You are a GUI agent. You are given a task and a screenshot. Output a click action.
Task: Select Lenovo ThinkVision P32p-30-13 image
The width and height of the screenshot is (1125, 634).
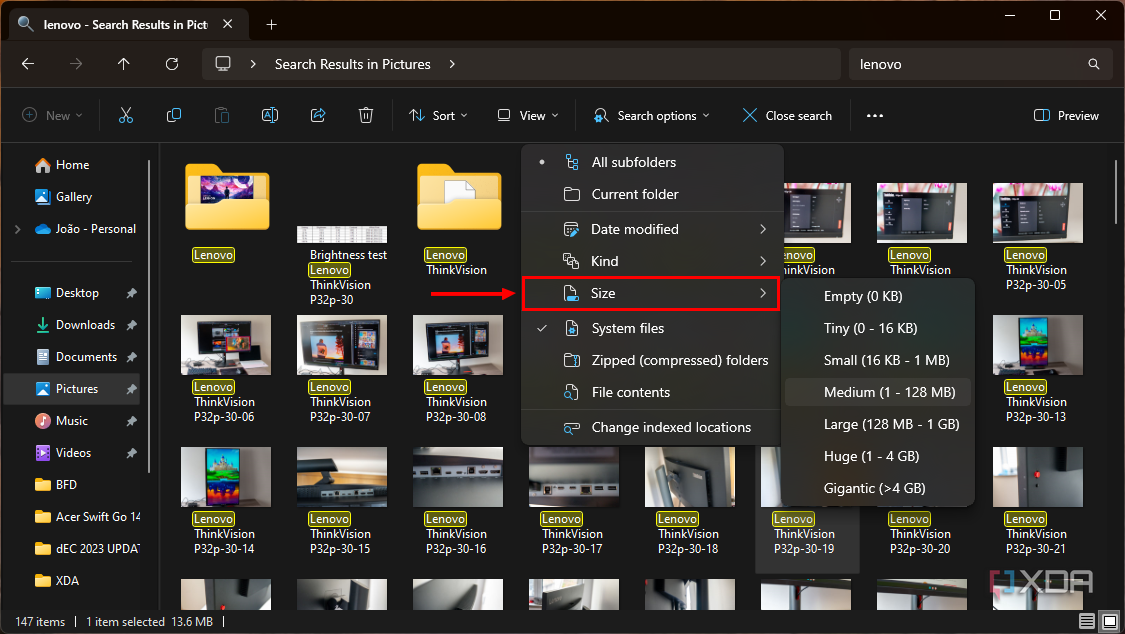[1037, 370]
